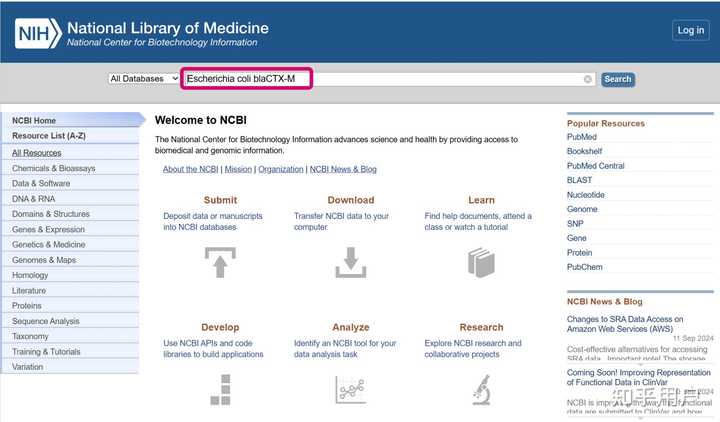
Task: Click the Download arrow icon
Action: (350, 261)
